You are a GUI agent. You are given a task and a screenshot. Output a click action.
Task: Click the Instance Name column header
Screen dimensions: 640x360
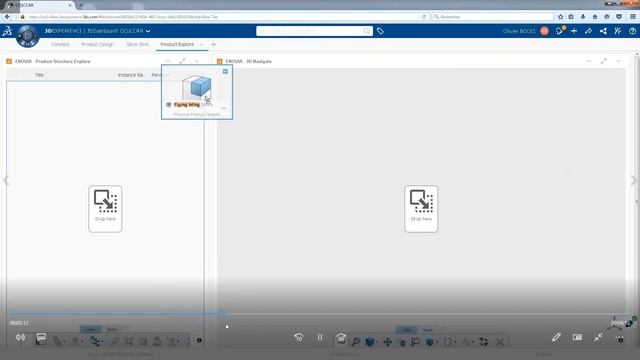click(x=131, y=75)
